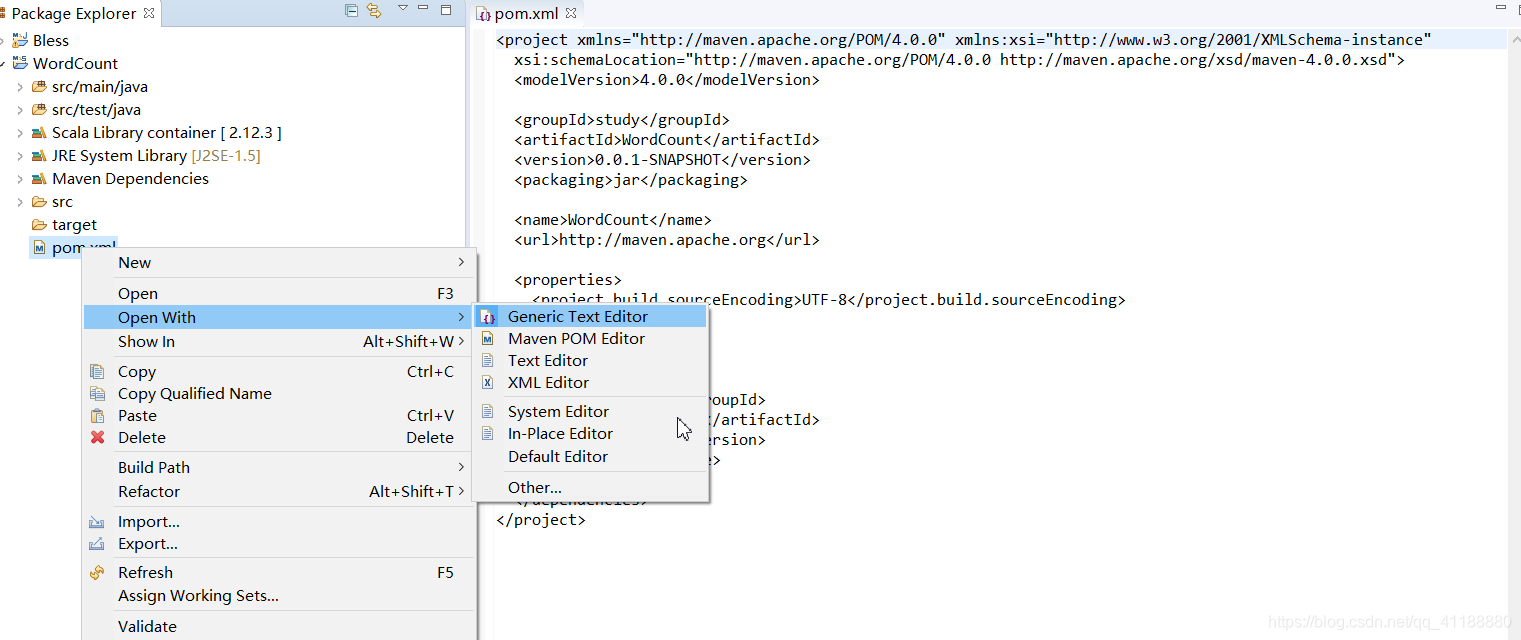Open pom.xml with System Editor
1521x640 pixels.
[590, 411]
